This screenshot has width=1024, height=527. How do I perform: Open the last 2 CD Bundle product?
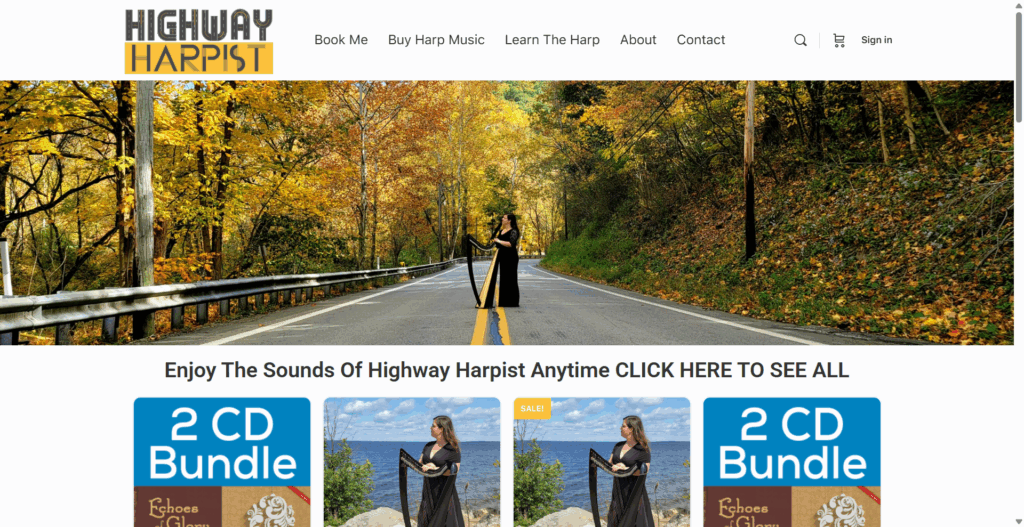pos(792,462)
